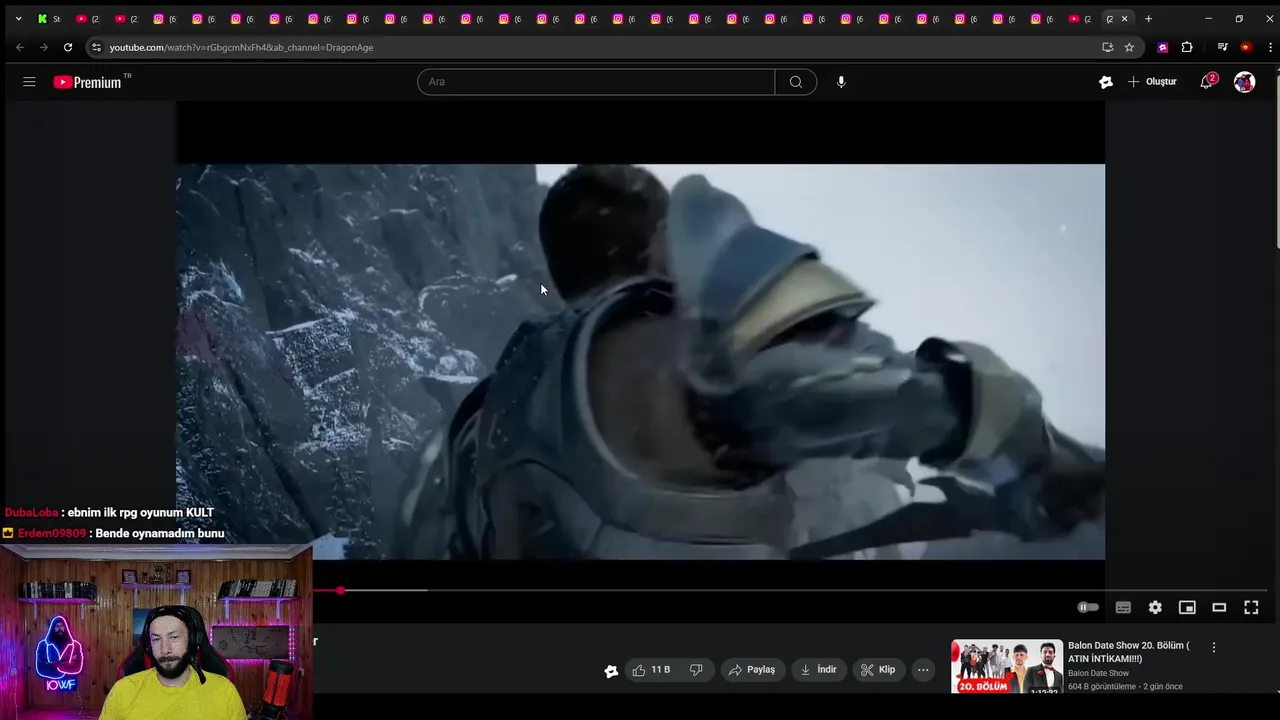The width and height of the screenshot is (1280, 720).
Task: Click the neon avatar logo in the webcam overlay
Action: pos(59,654)
